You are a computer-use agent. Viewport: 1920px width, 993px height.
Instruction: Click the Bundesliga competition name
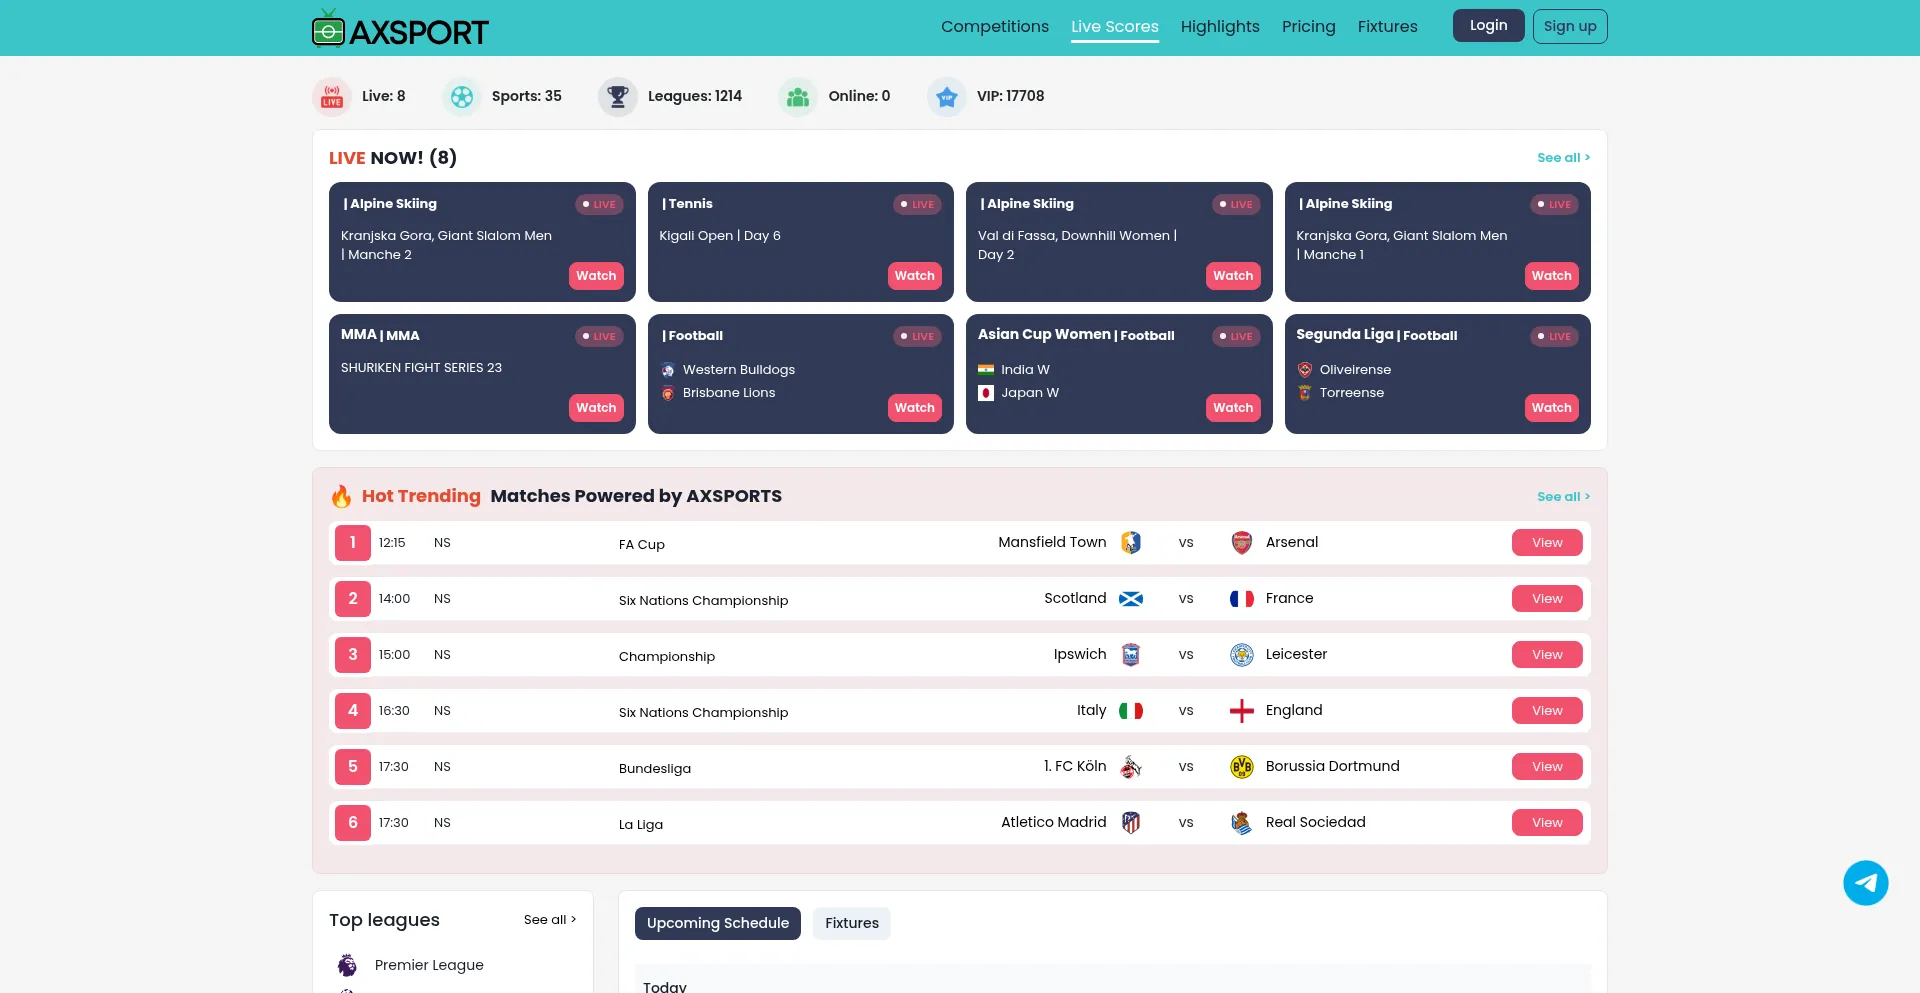coord(655,769)
